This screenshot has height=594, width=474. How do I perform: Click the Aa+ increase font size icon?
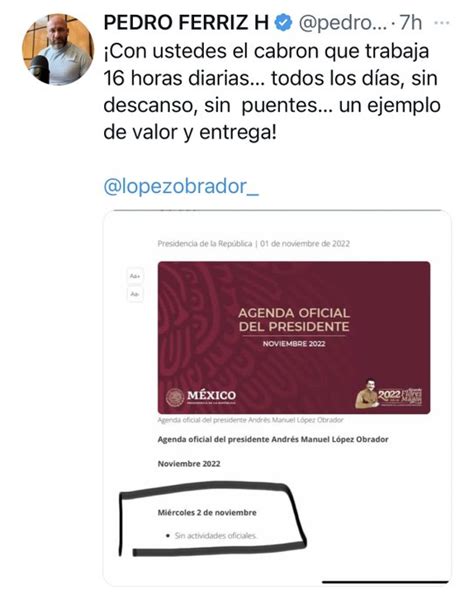135,276
